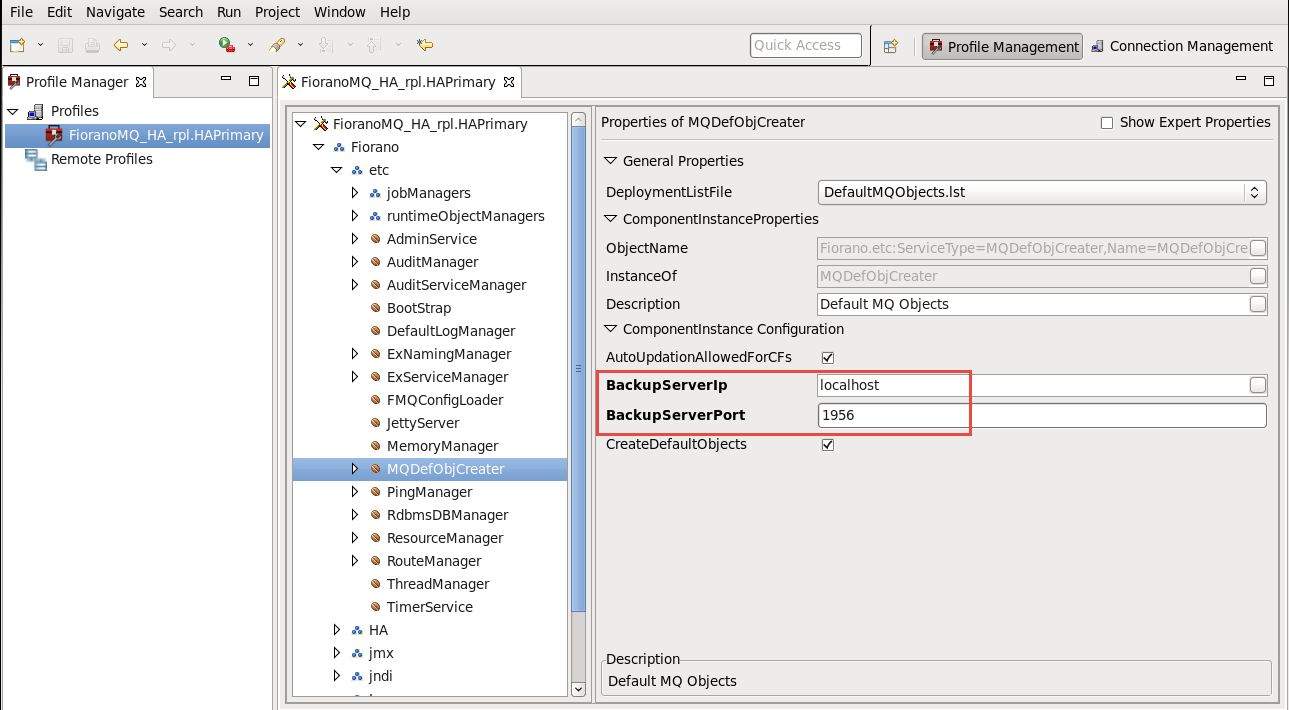This screenshot has width=1289, height=710.
Task: Collapse the Fiorano tree node
Action: tap(318, 147)
